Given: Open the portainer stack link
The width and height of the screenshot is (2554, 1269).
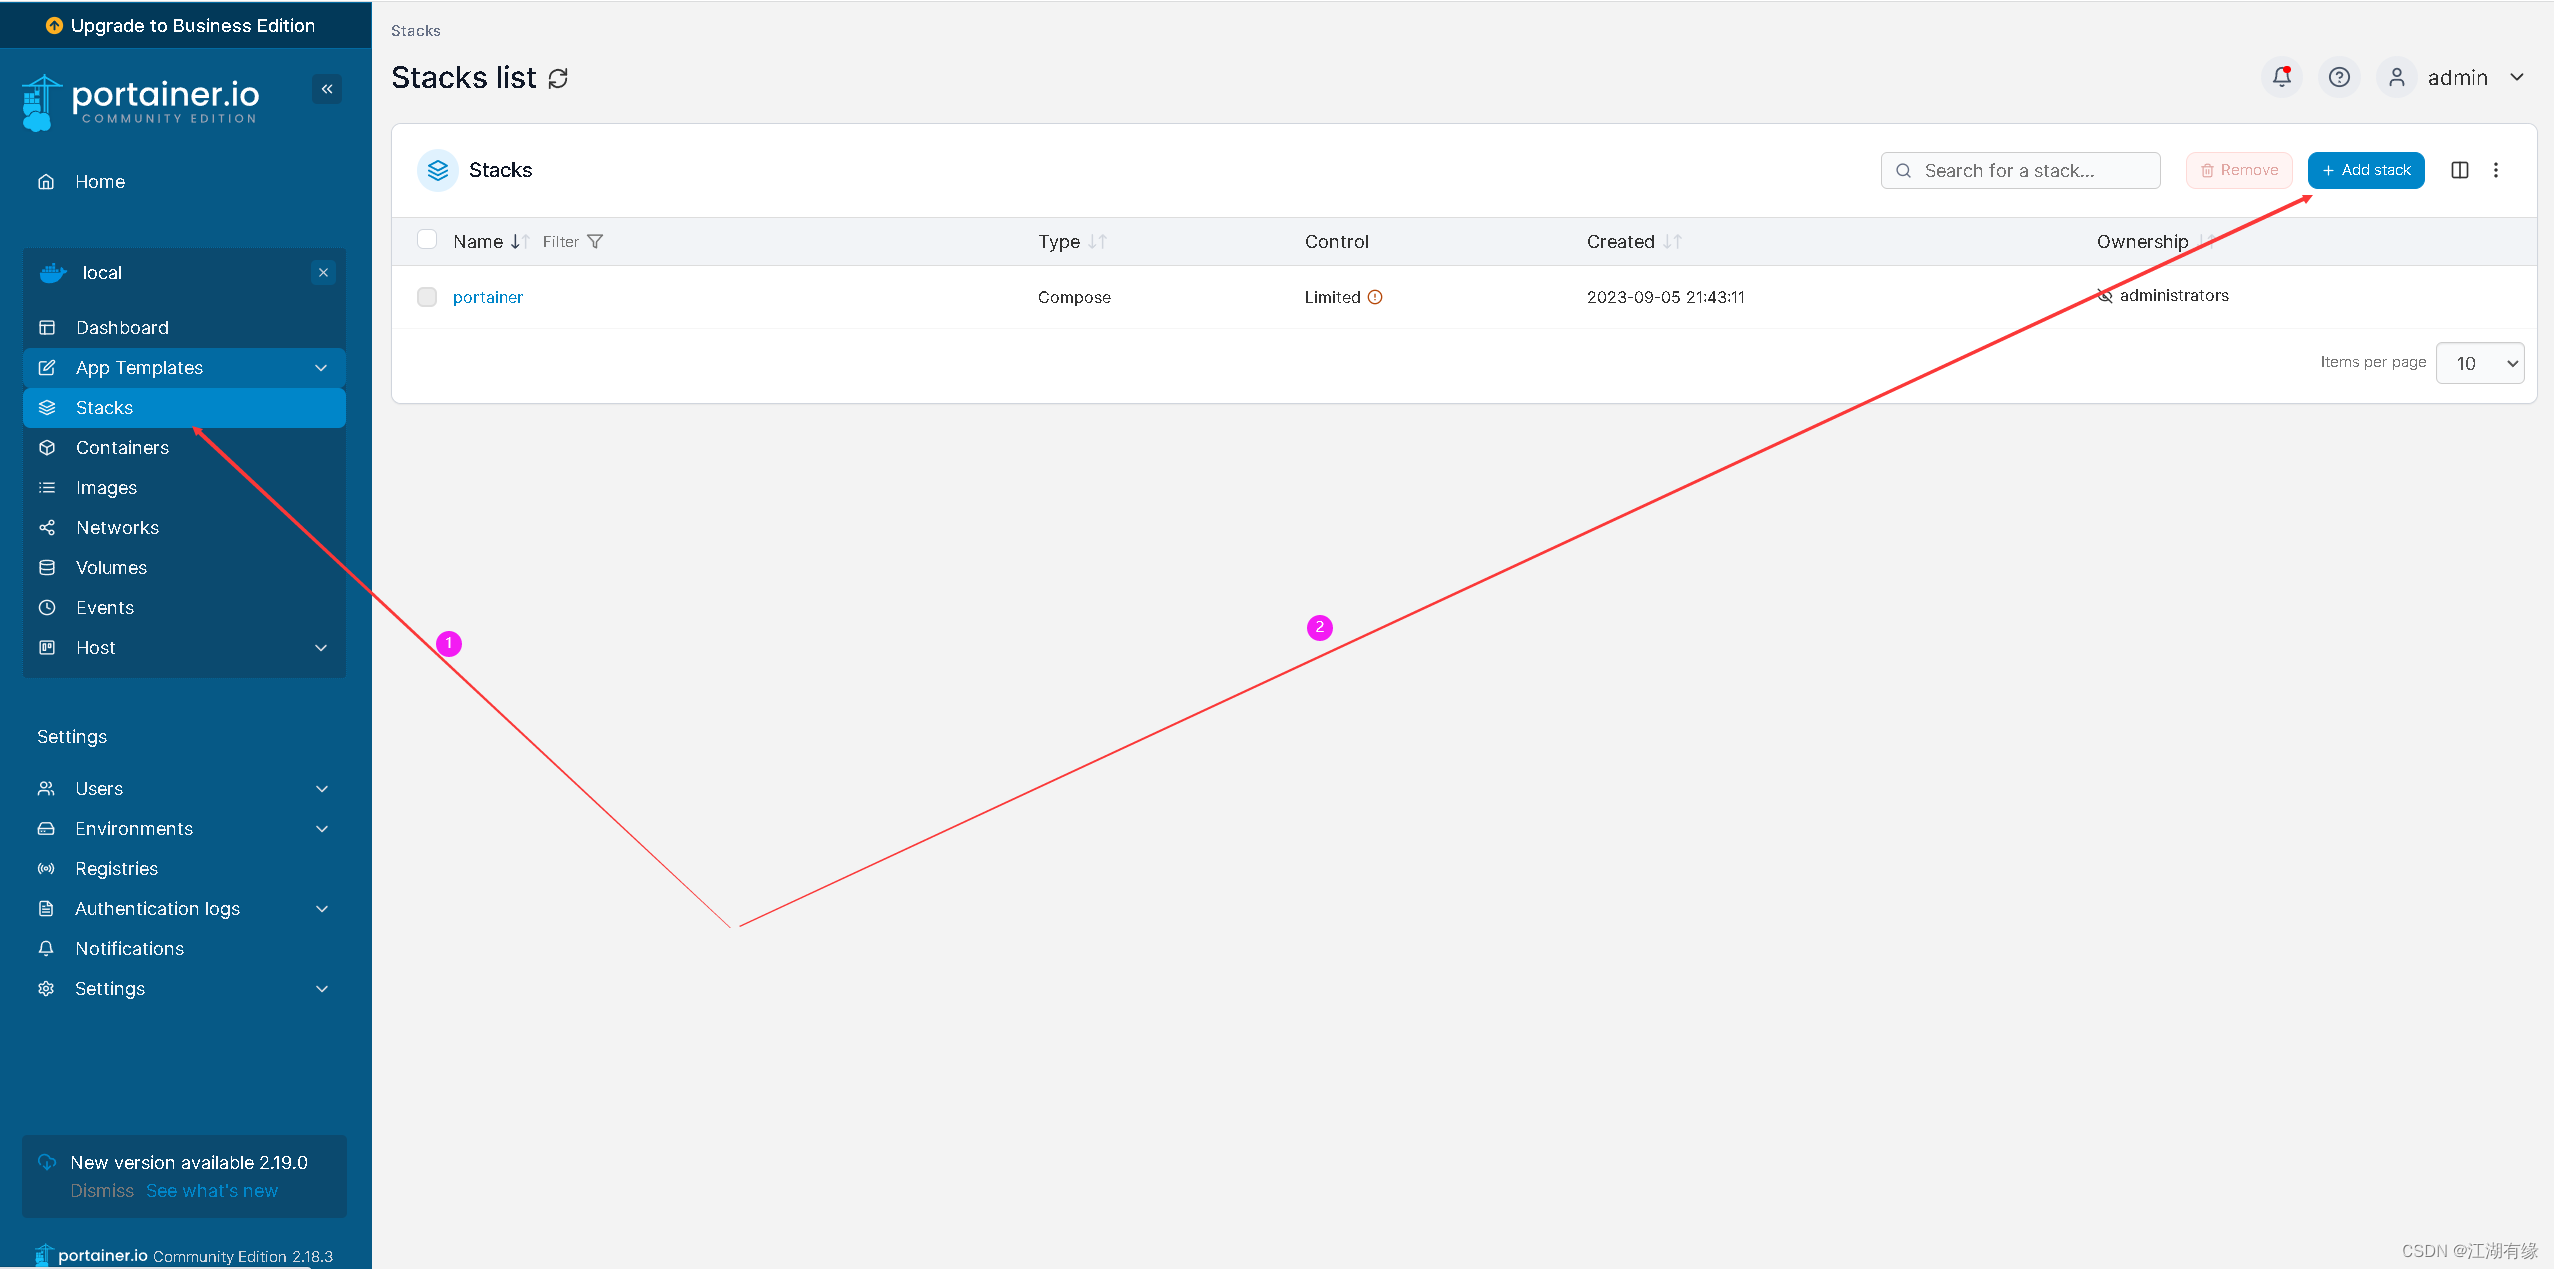Looking at the screenshot, I should pos(487,295).
